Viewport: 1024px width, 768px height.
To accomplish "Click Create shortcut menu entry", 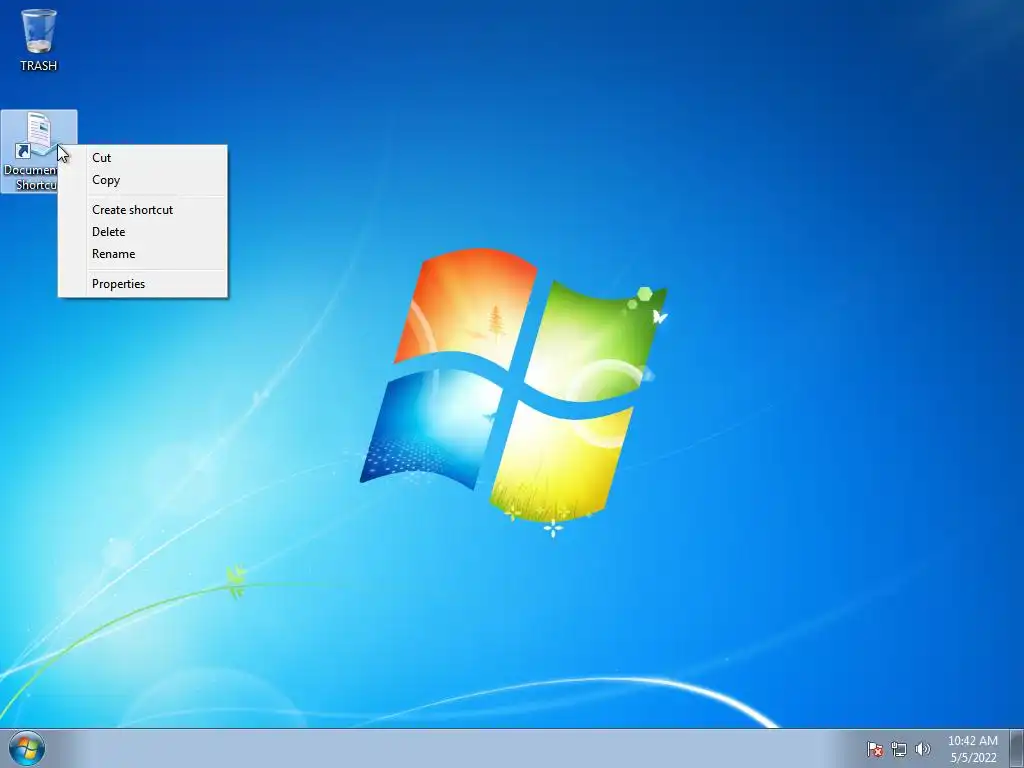I will [x=143, y=210].
